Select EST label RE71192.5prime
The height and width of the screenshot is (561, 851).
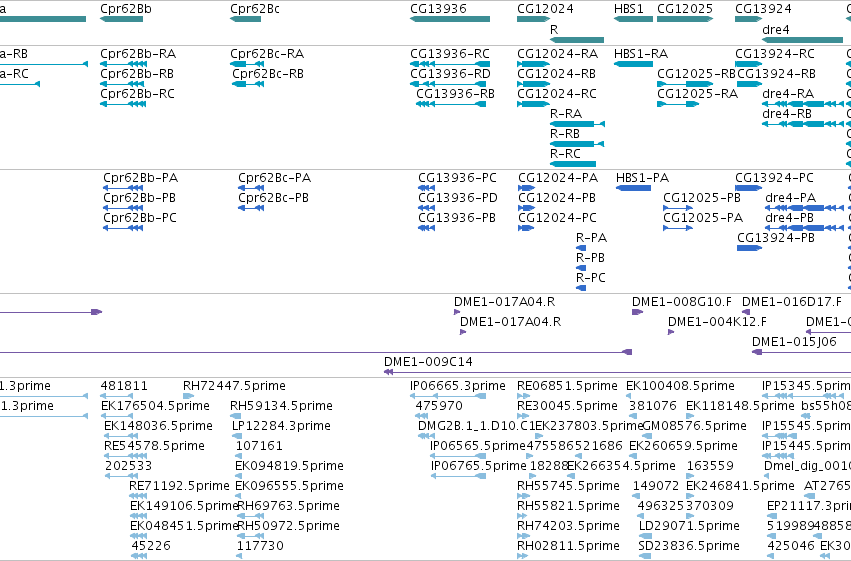click(x=179, y=487)
